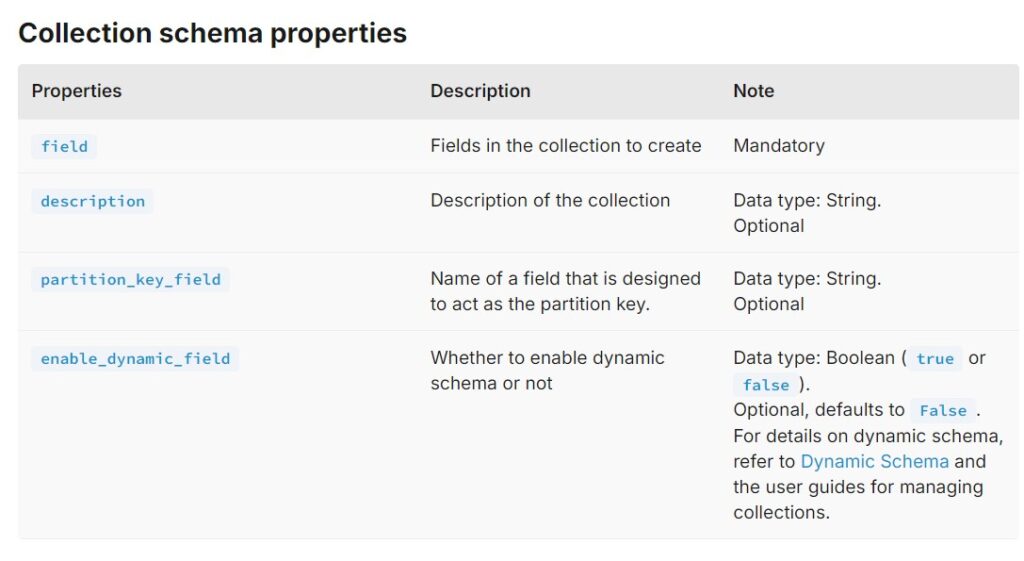Viewport: 1024px width, 561px height.
Task: Click the Properties column header
Action: coord(76,91)
